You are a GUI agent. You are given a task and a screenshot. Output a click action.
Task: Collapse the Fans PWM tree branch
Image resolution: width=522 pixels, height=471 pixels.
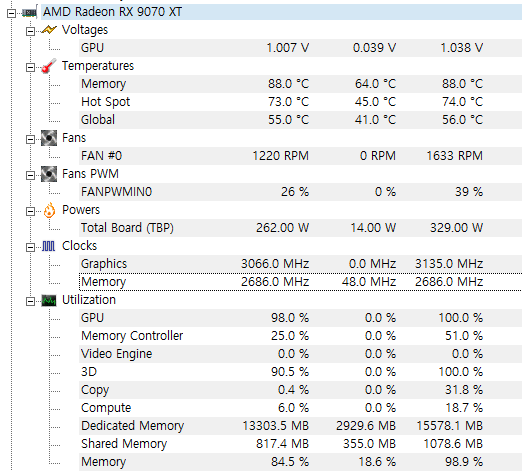(30, 175)
